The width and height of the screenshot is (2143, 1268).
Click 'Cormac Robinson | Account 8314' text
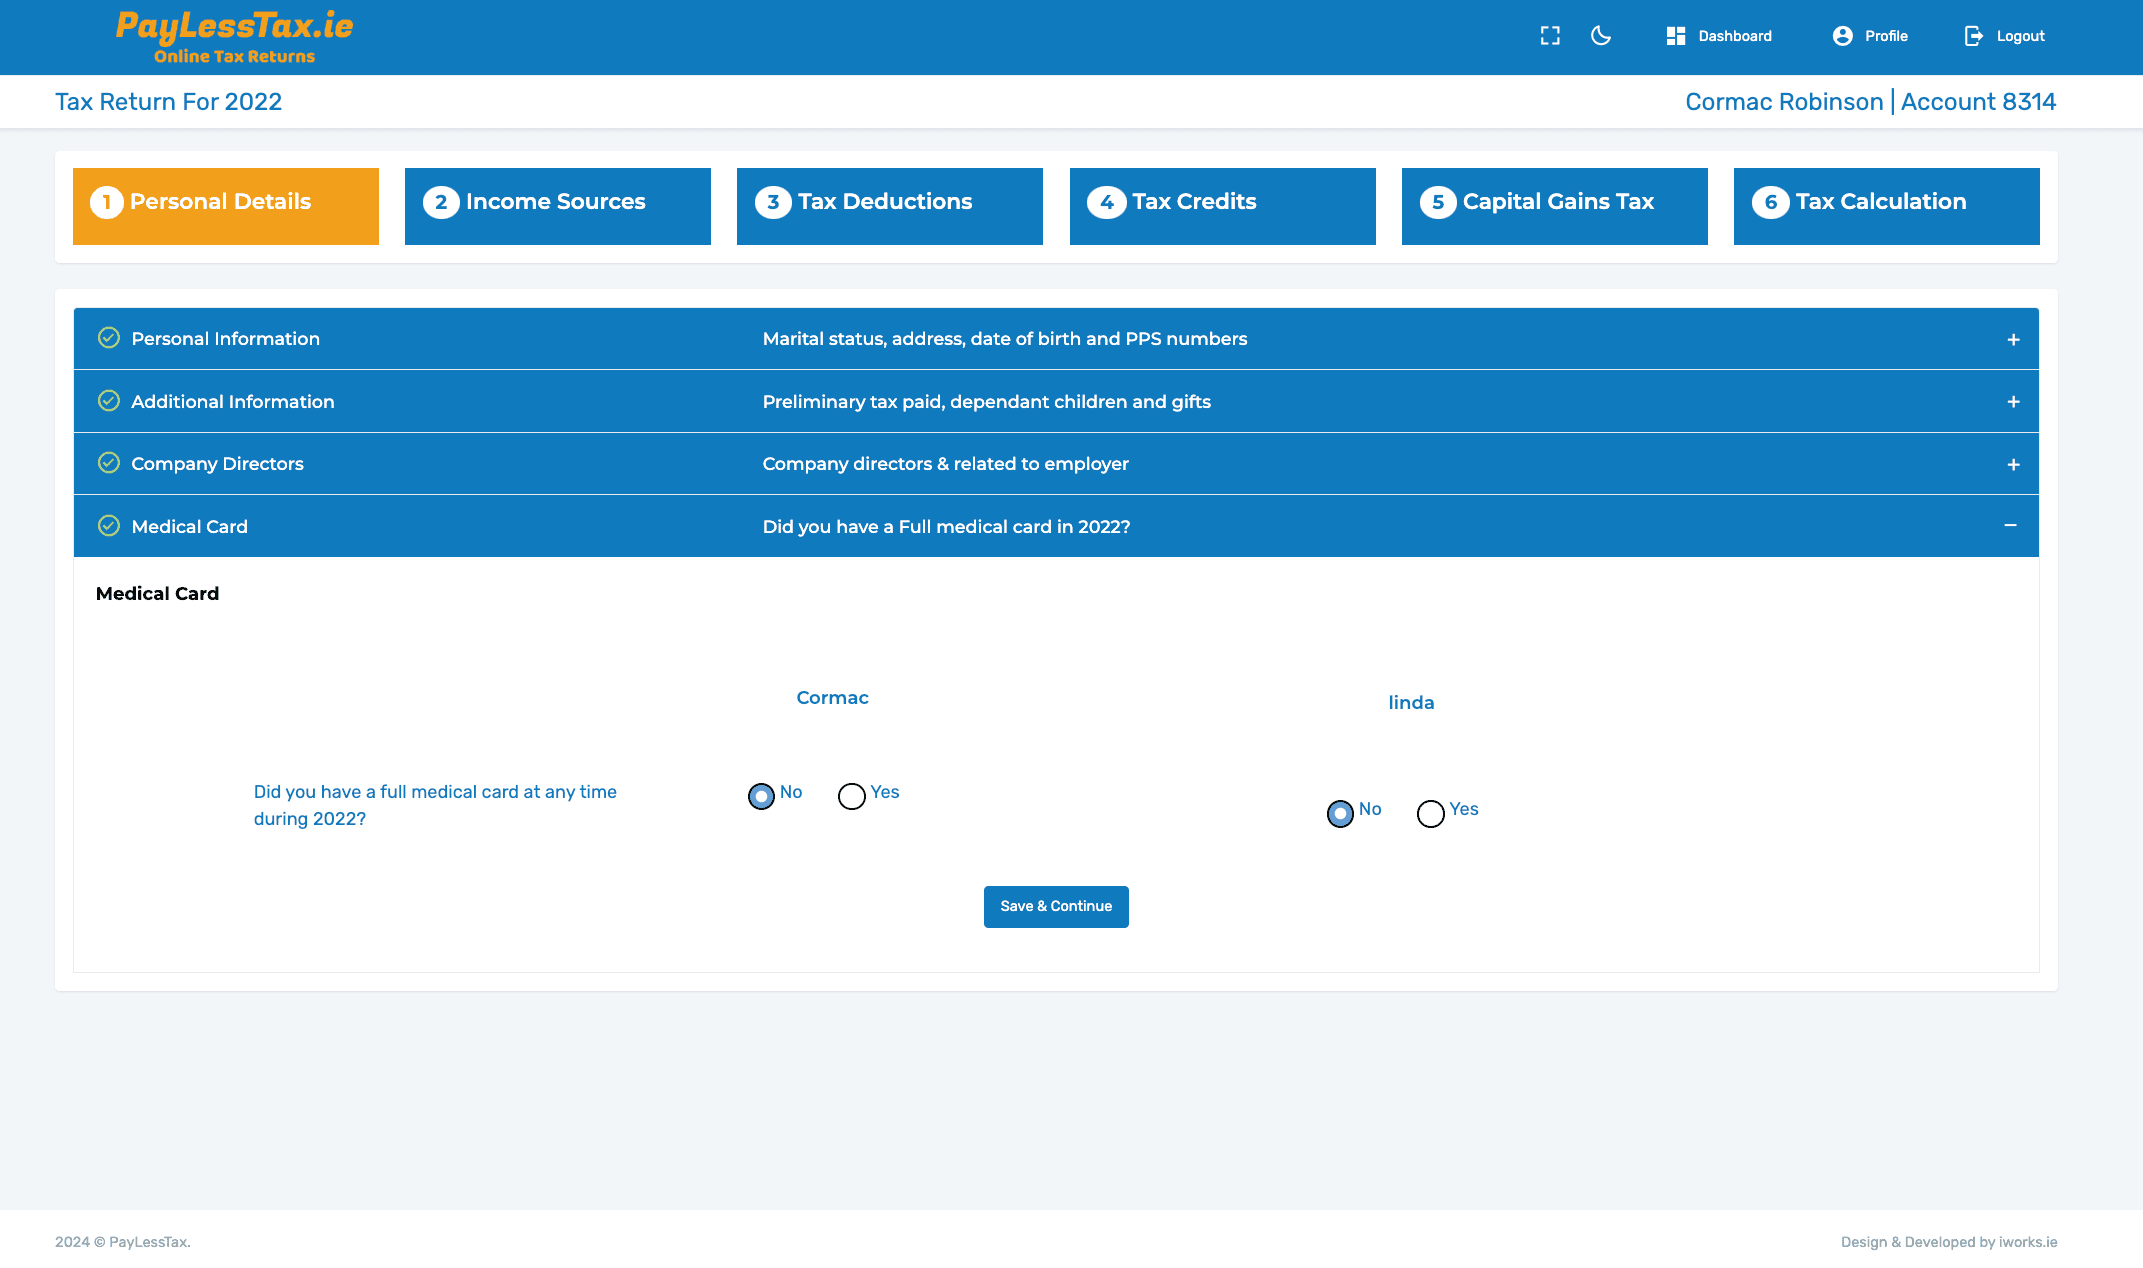click(x=1870, y=102)
